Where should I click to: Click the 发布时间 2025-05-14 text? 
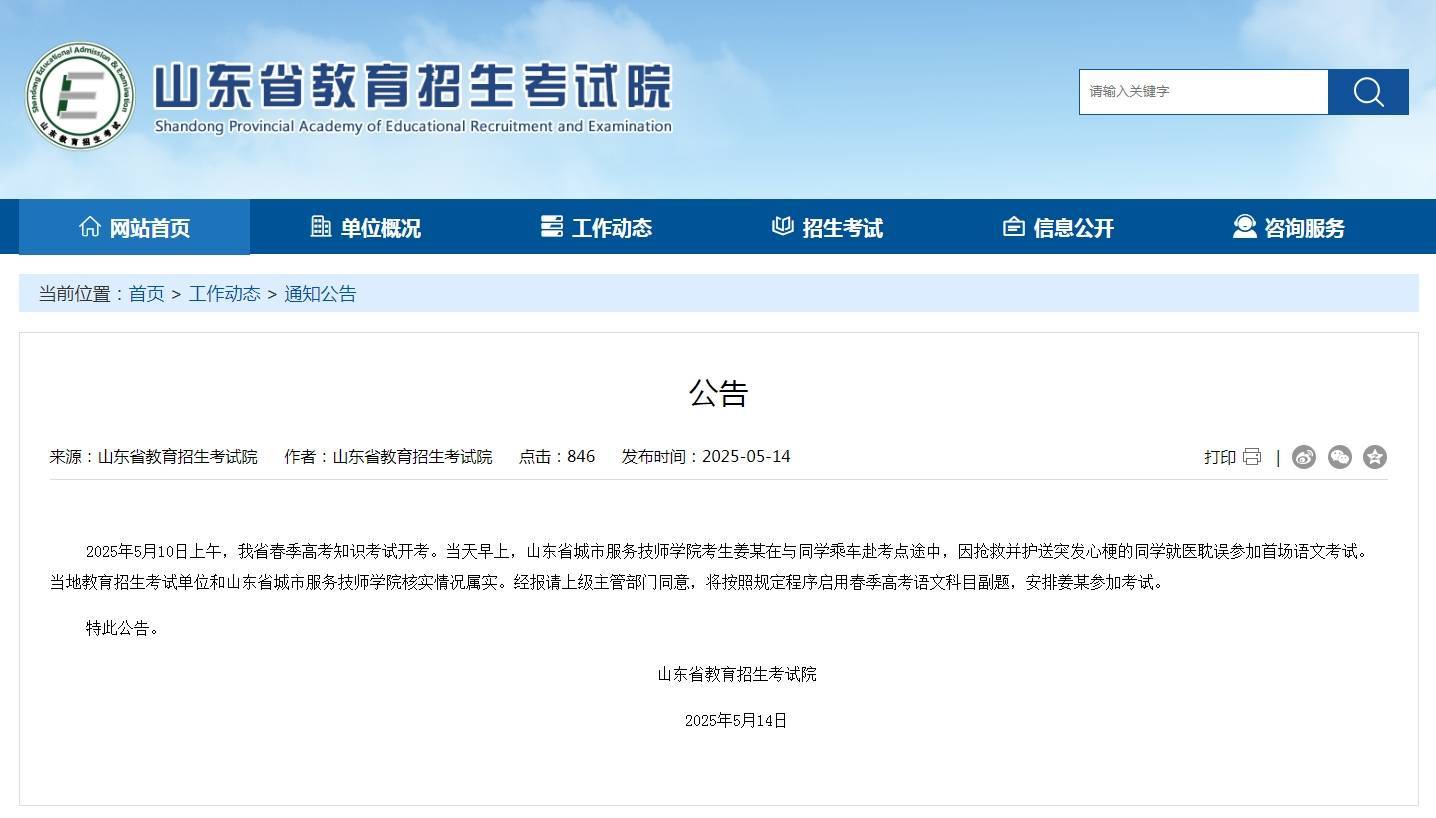(x=705, y=457)
